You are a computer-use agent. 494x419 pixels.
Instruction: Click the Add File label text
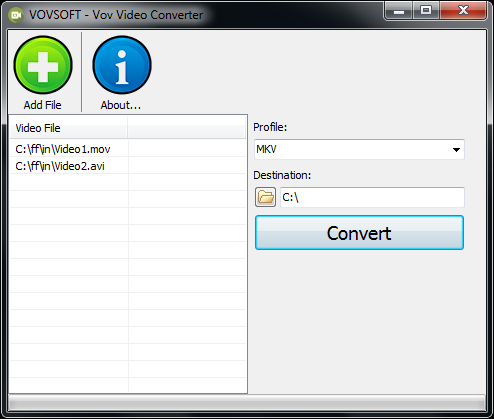click(42, 105)
